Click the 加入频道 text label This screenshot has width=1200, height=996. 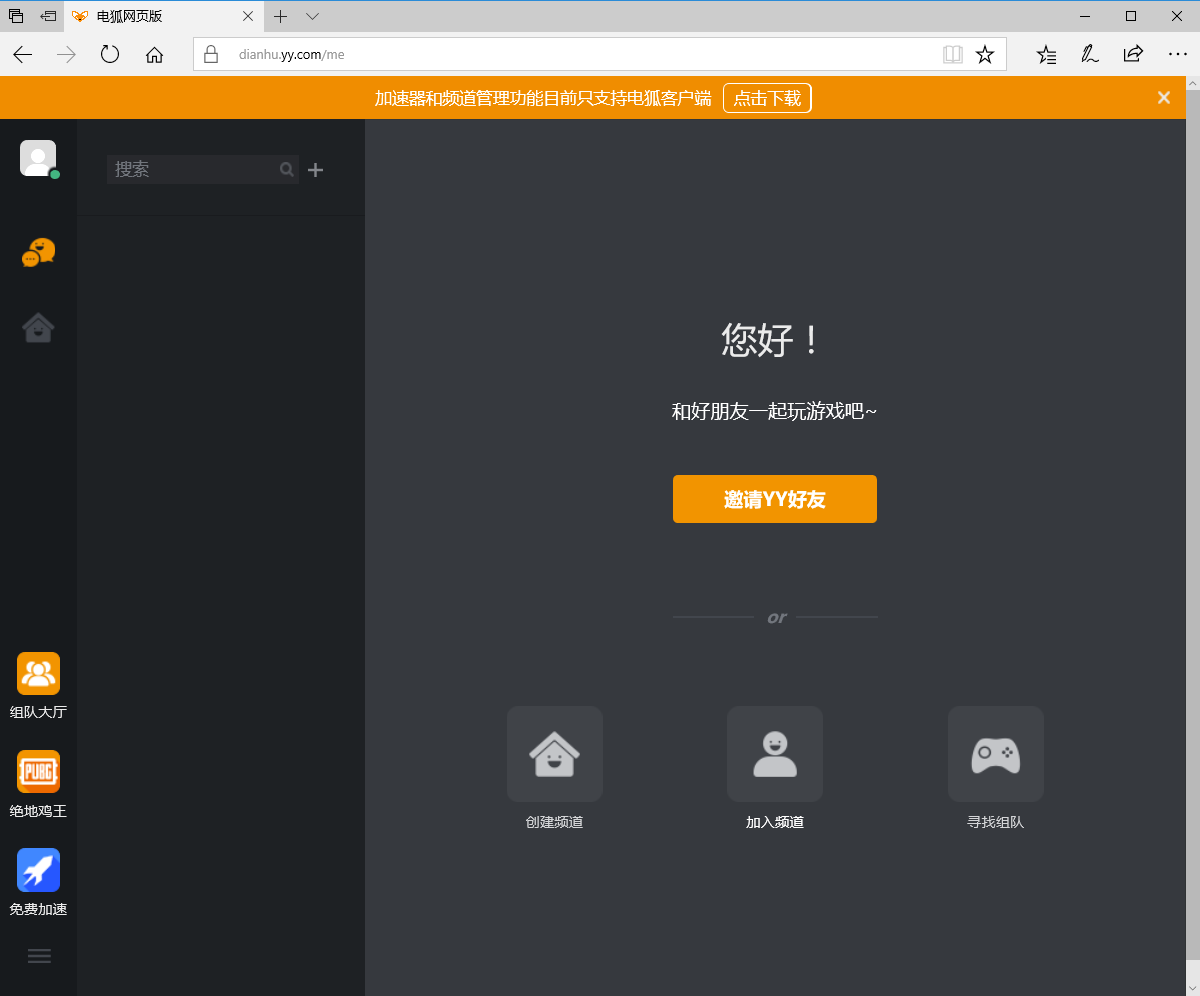pyautogui.click(x=775, y=823)
